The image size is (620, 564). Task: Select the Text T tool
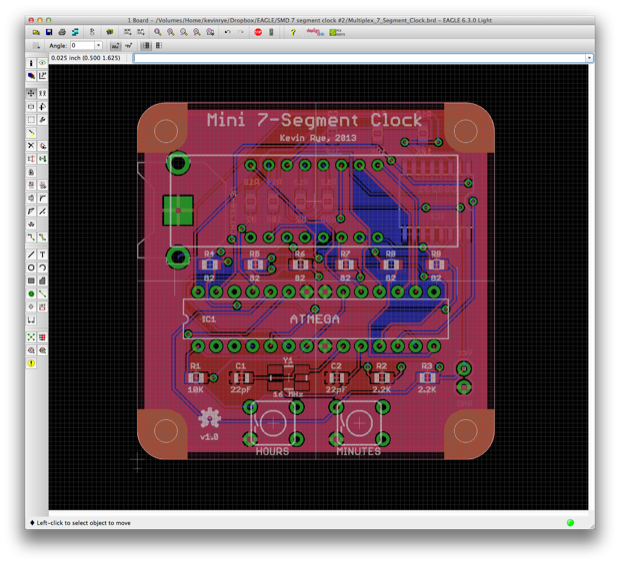(x=42, y=255)
